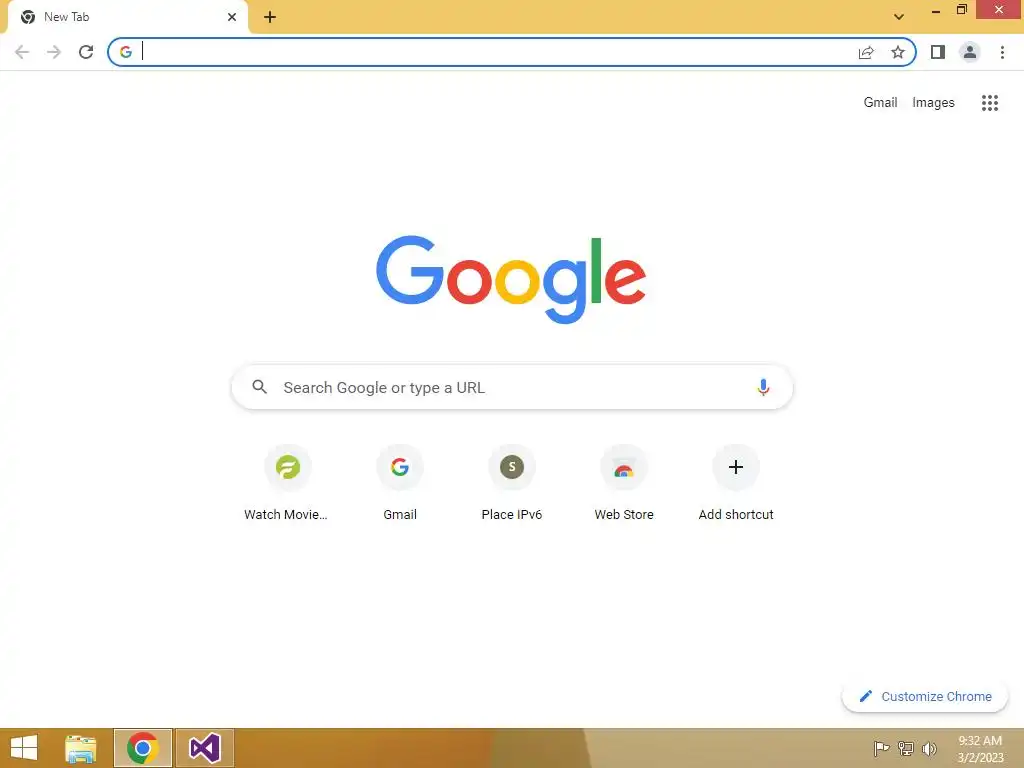Open the Gmail link at top right
The image size is (1024, 768).
880,103
